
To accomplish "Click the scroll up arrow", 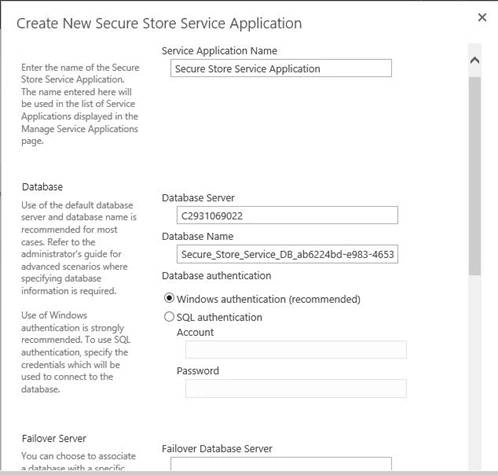I will (x=475, y=60).
